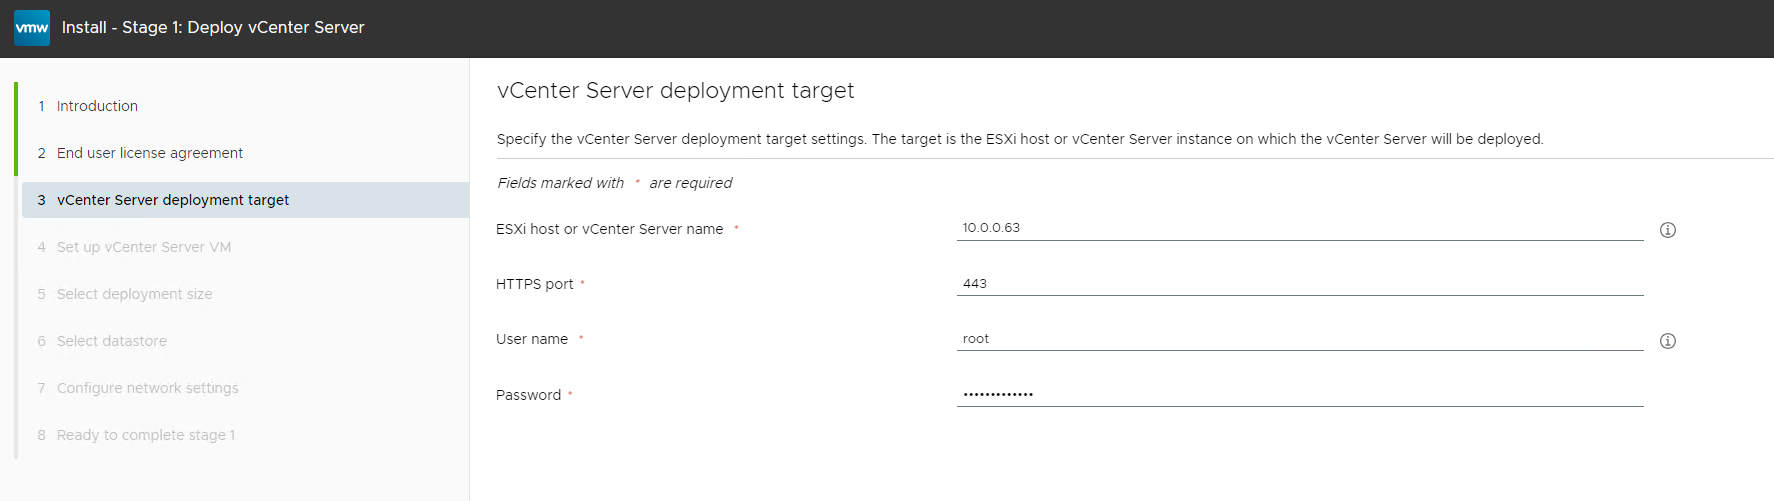The image size is (1774, 501).
Task: Go to Configure network settings step
Action: tap(147, 388)
